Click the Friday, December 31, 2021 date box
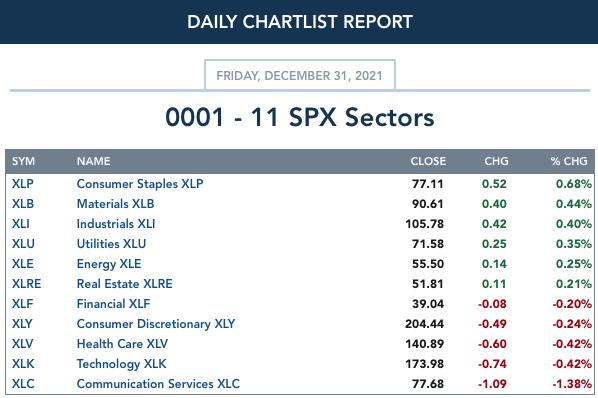This screenshot has height=398, width=598. click(x=300, y=75)
